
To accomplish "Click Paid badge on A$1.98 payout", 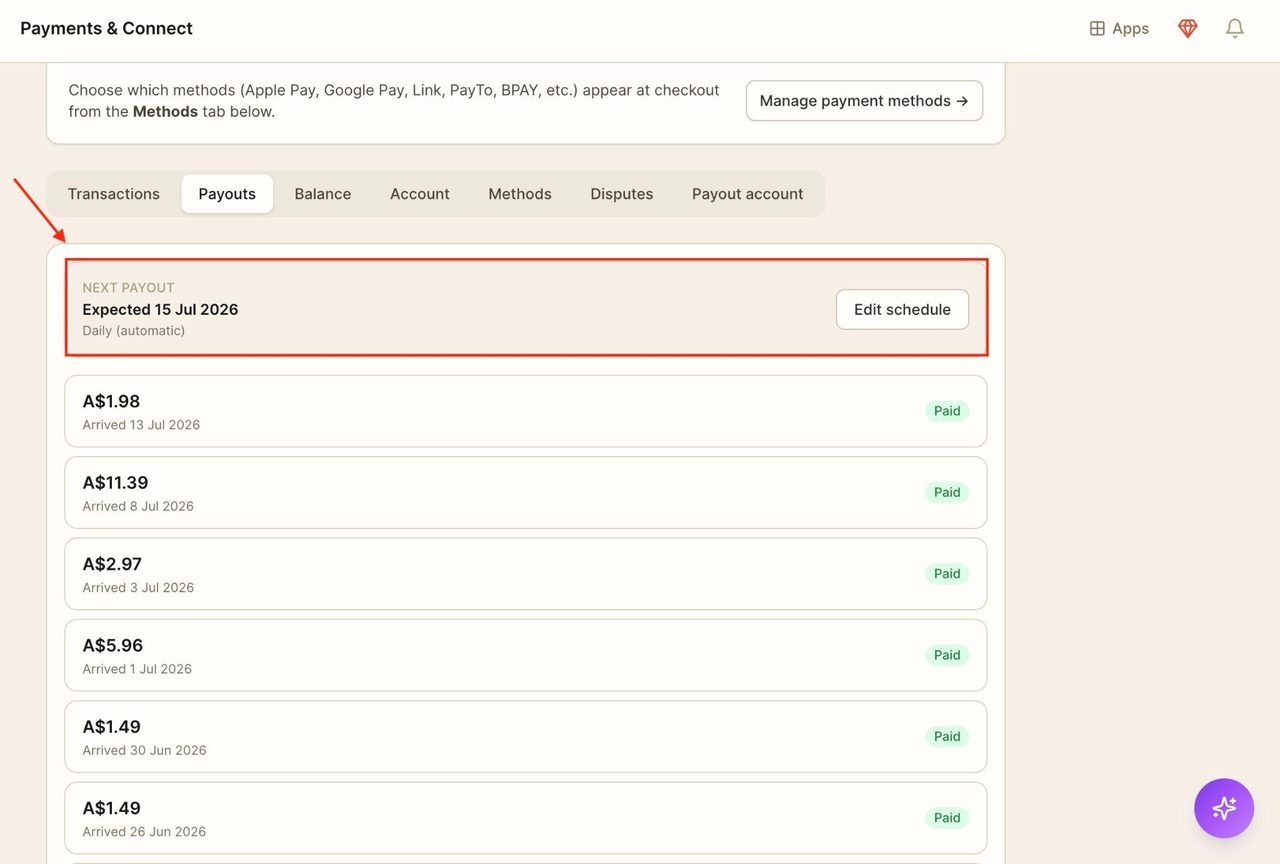I will (x=947, y=411).
